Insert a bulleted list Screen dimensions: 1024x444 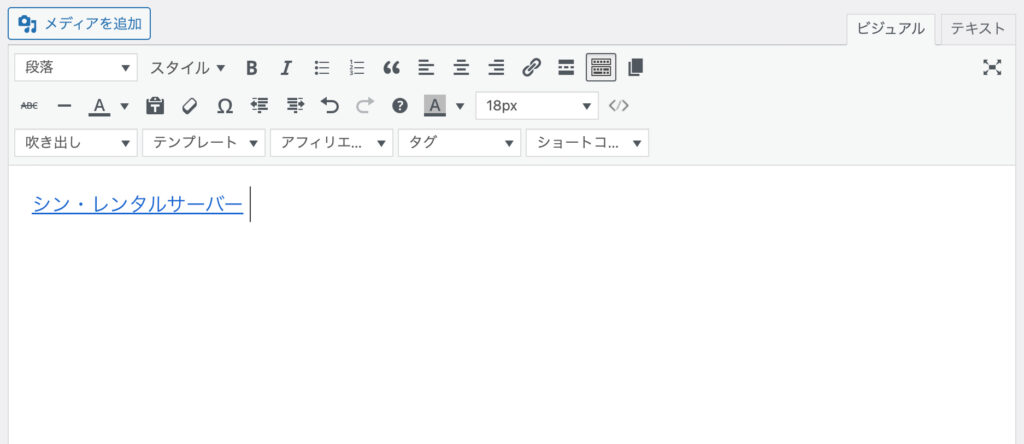click(x=321, y=67)
